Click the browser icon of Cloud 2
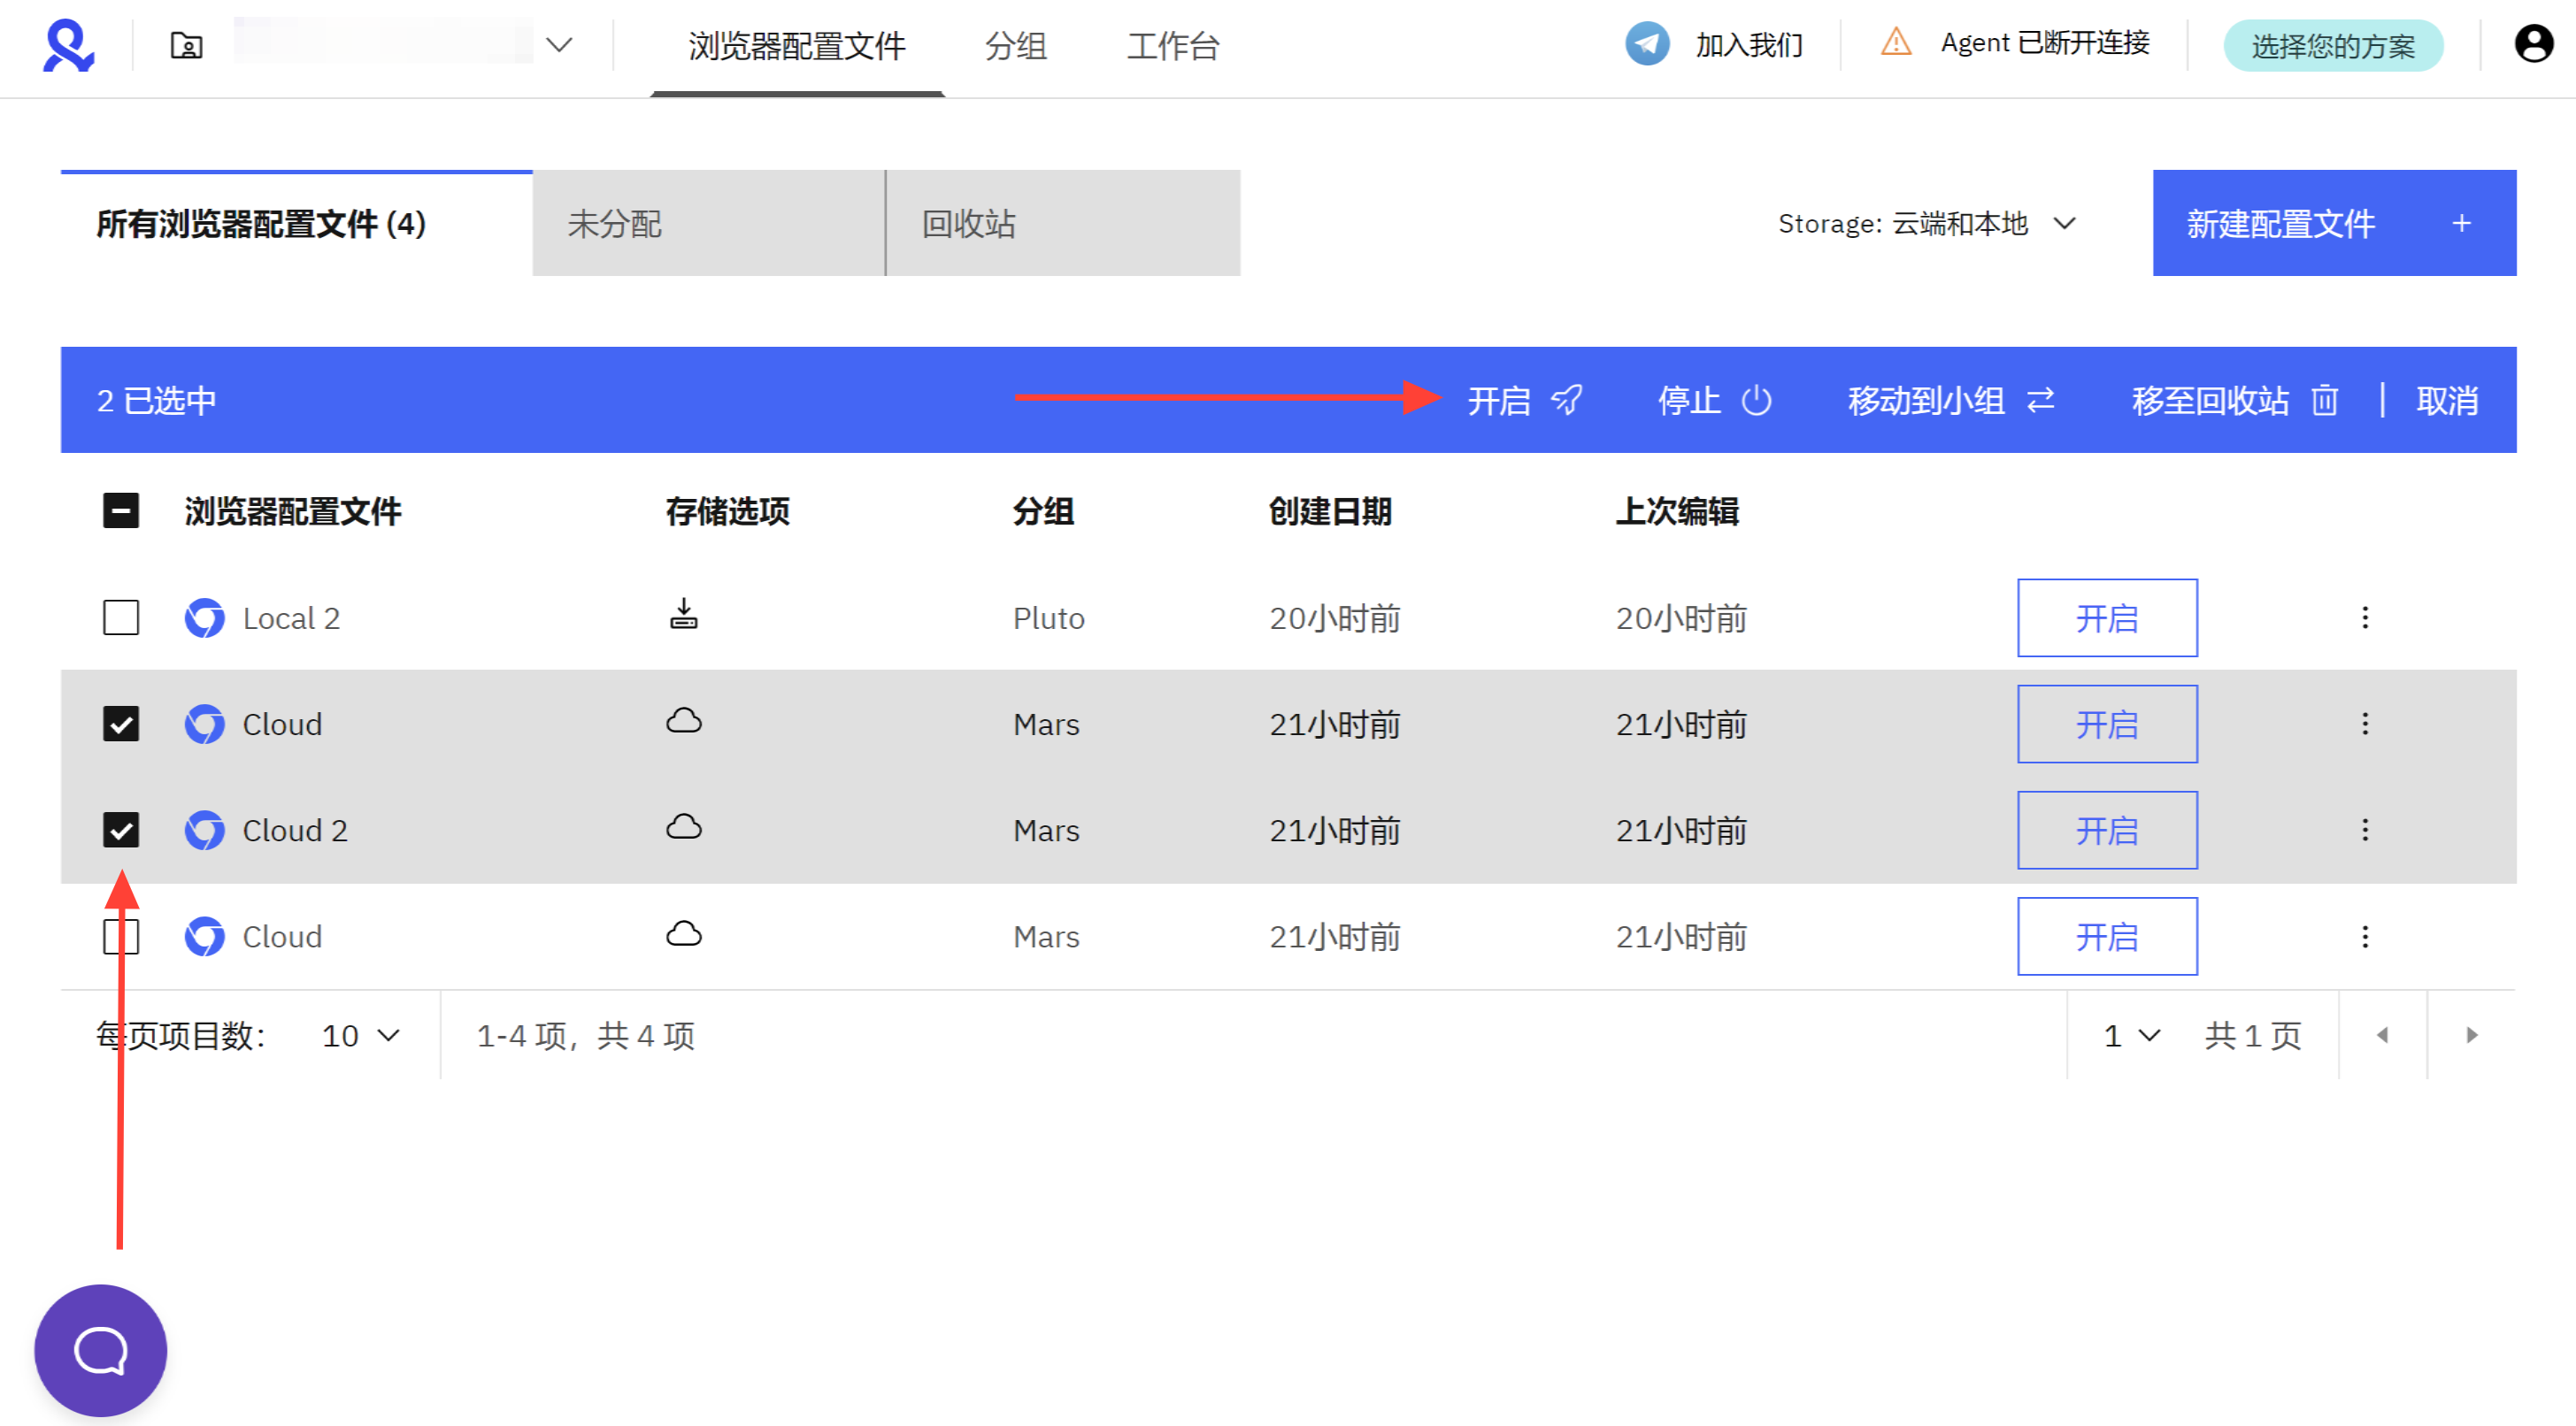The height and width of the screenshot is (1426, 2576). coord(205,830)
